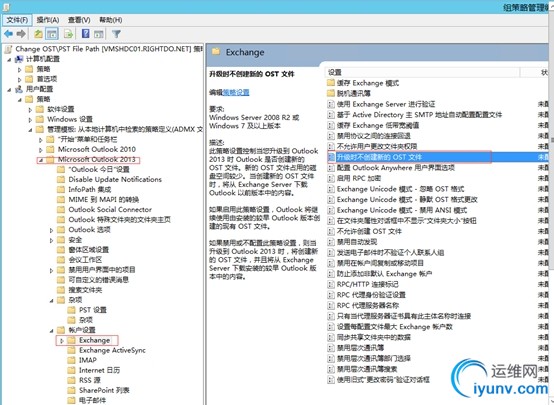Click the 策略设置 edit link

pyautogui.click(x=236, y=92)
